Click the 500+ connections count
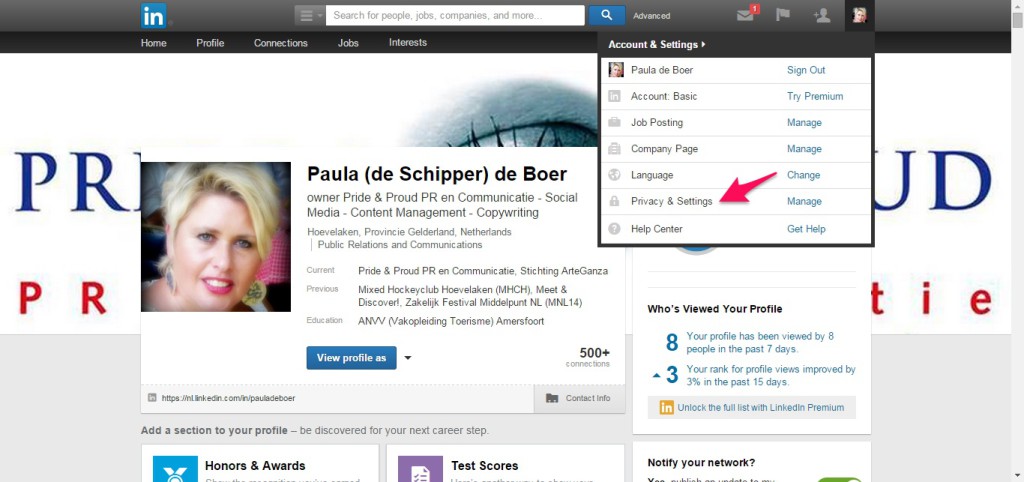 pyautogui.click(x=588, y=357)
